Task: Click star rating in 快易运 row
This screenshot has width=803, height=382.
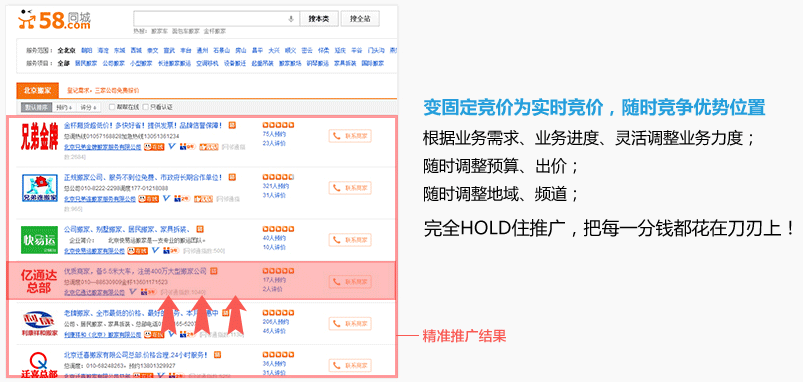Action: point(278,229)
